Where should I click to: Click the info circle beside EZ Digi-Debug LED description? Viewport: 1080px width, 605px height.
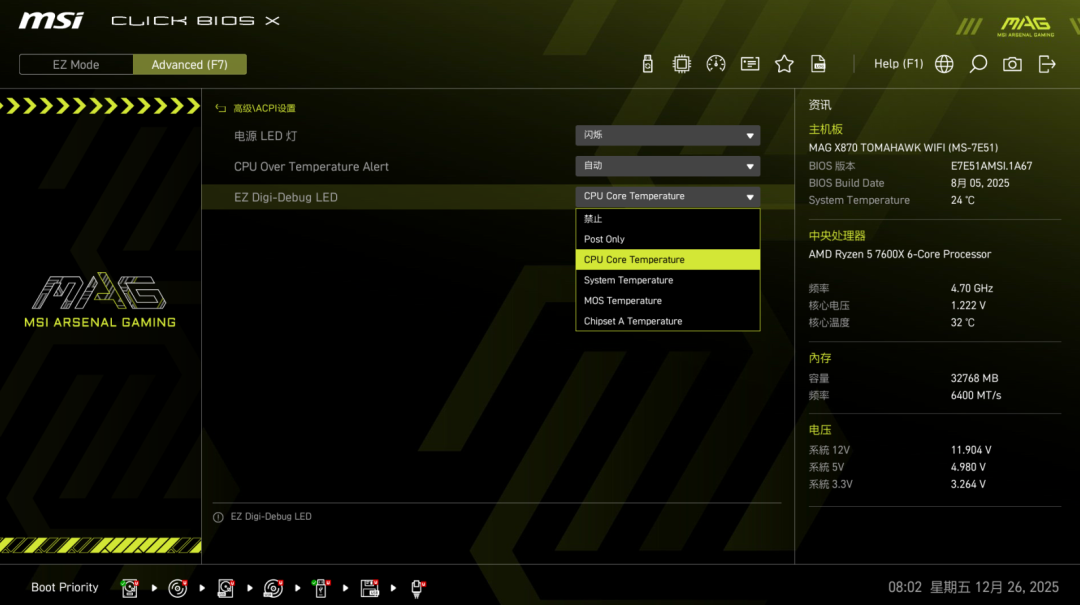pos(218,517)
